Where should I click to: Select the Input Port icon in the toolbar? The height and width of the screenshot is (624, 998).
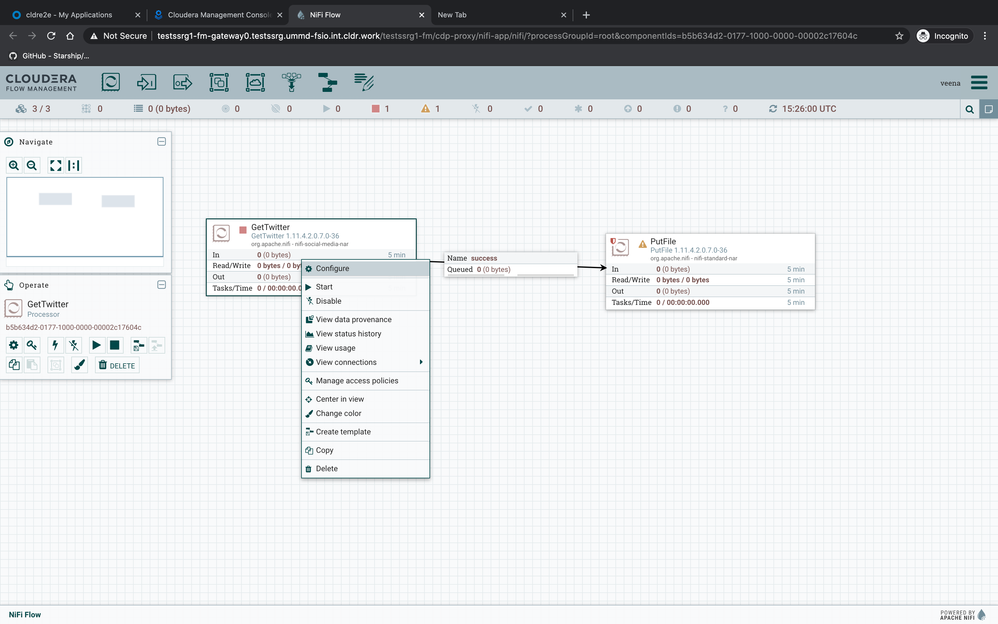pyautogui.click(x=146, y=82)
